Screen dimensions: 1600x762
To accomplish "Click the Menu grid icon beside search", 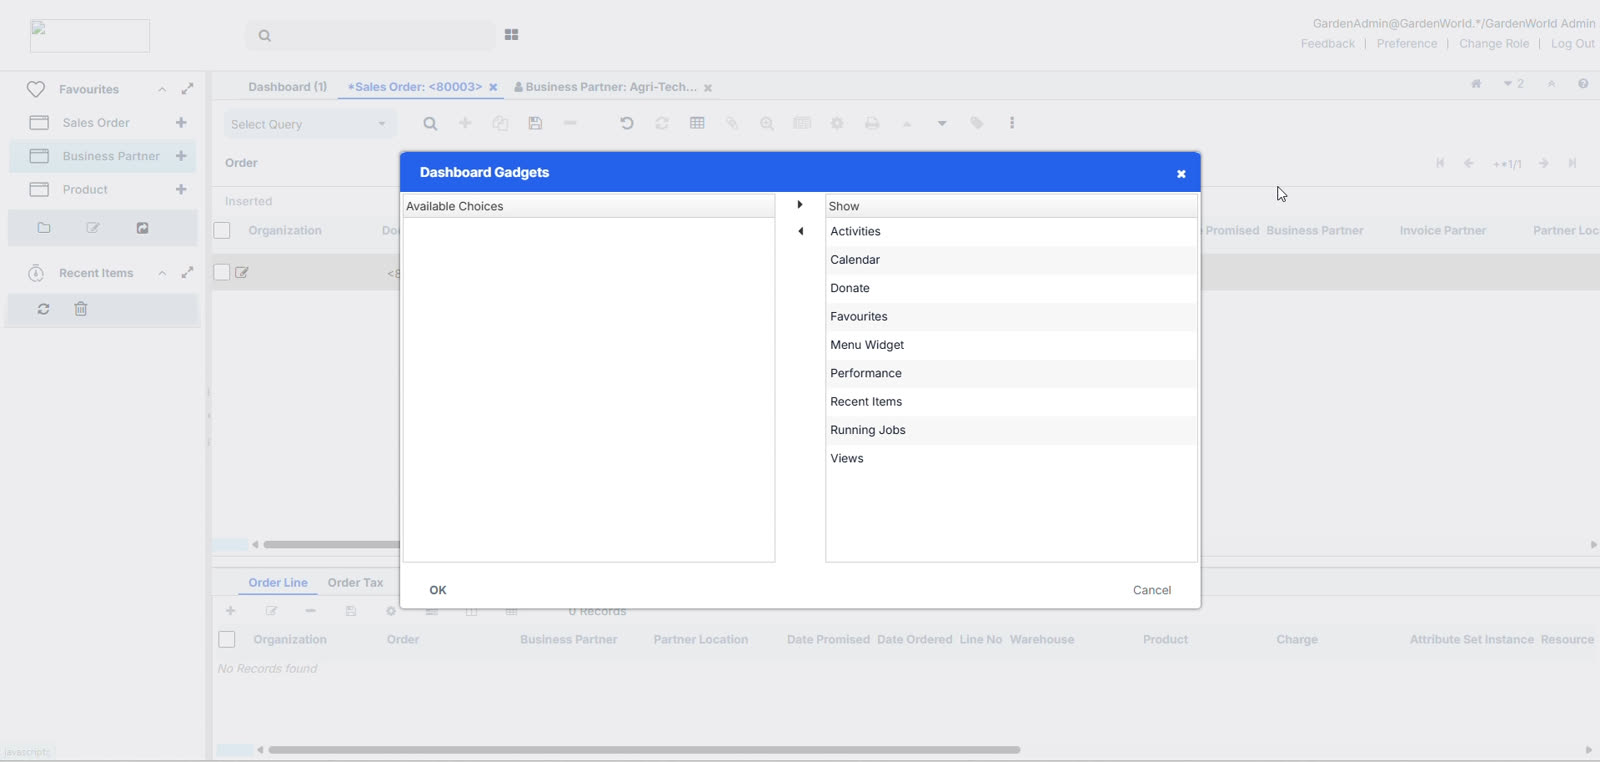I will pos(512,34).
